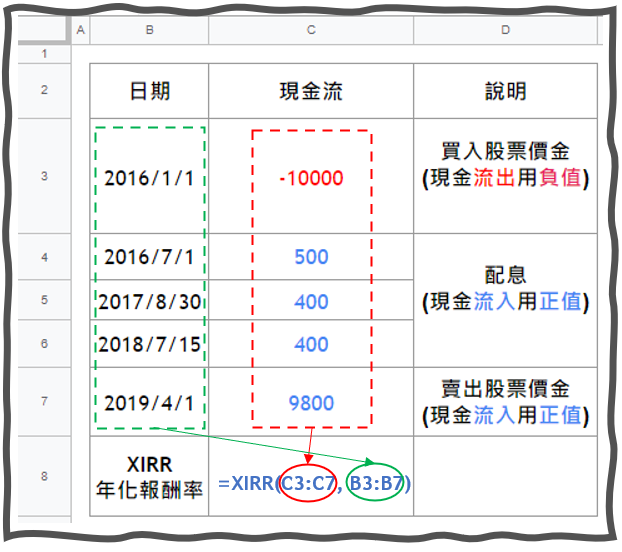This screenshot has width=622, height=552.
Task: Select the date cell 2016/7/1
Action: (x=149, y=257)
